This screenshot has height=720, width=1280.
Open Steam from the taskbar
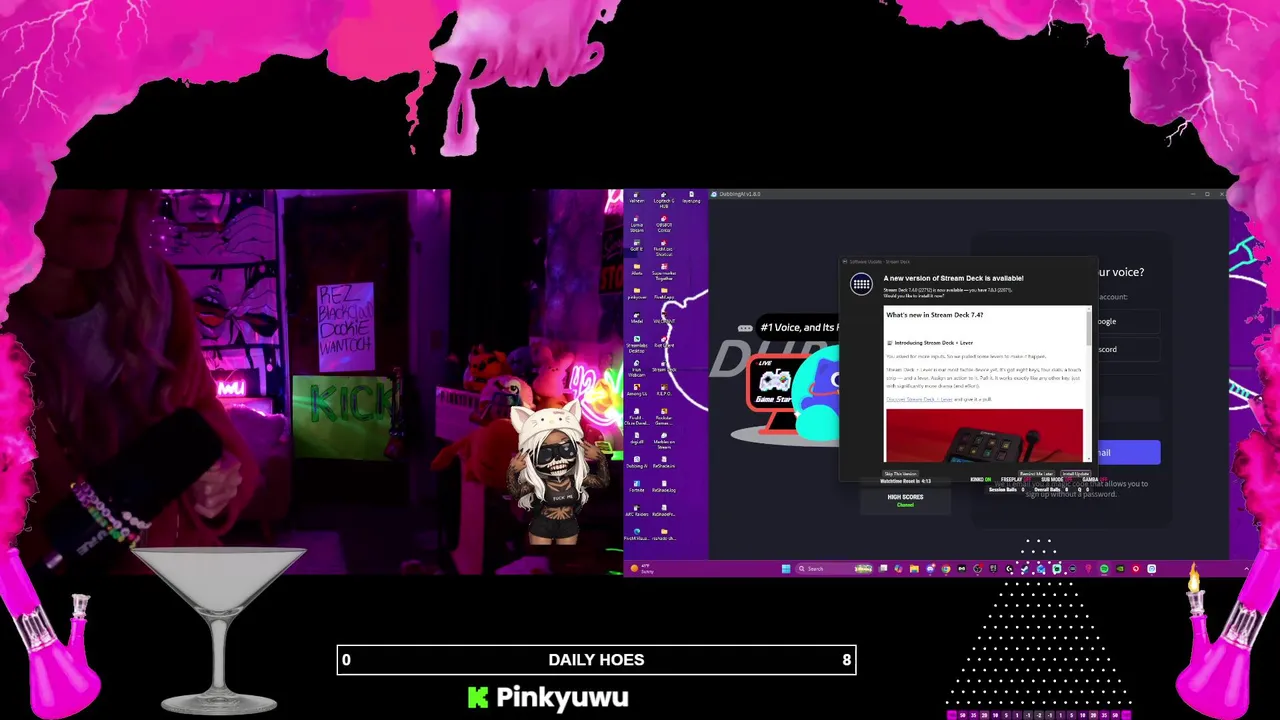coord(1025,569)
